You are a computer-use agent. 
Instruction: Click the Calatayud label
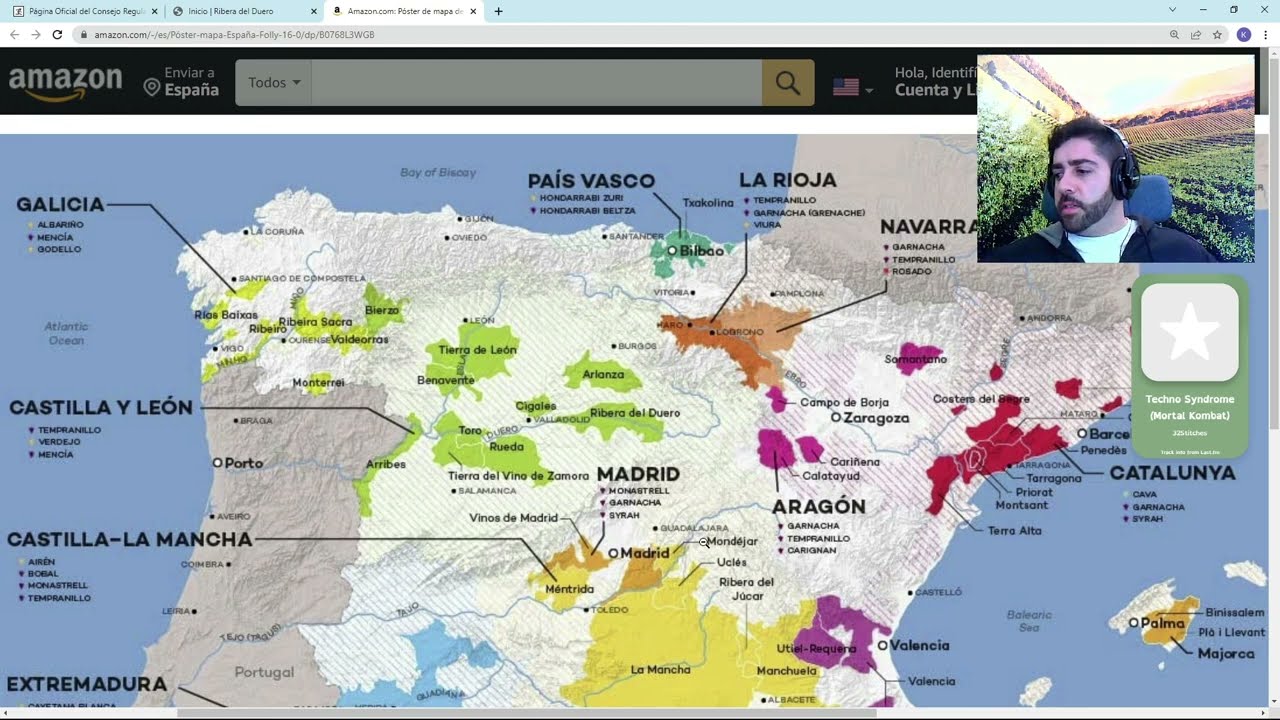[x=831, y=476]
